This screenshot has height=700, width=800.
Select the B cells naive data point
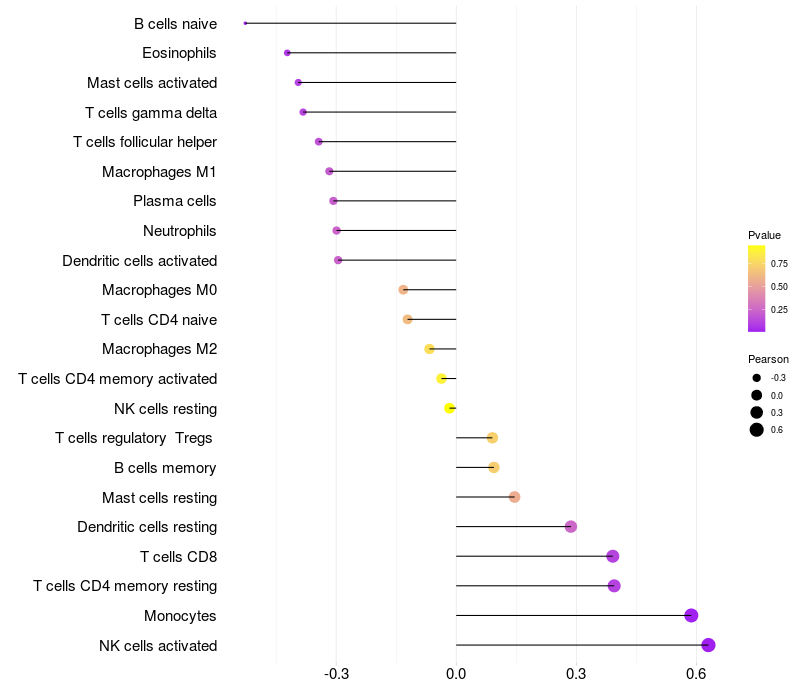(246, 23)
